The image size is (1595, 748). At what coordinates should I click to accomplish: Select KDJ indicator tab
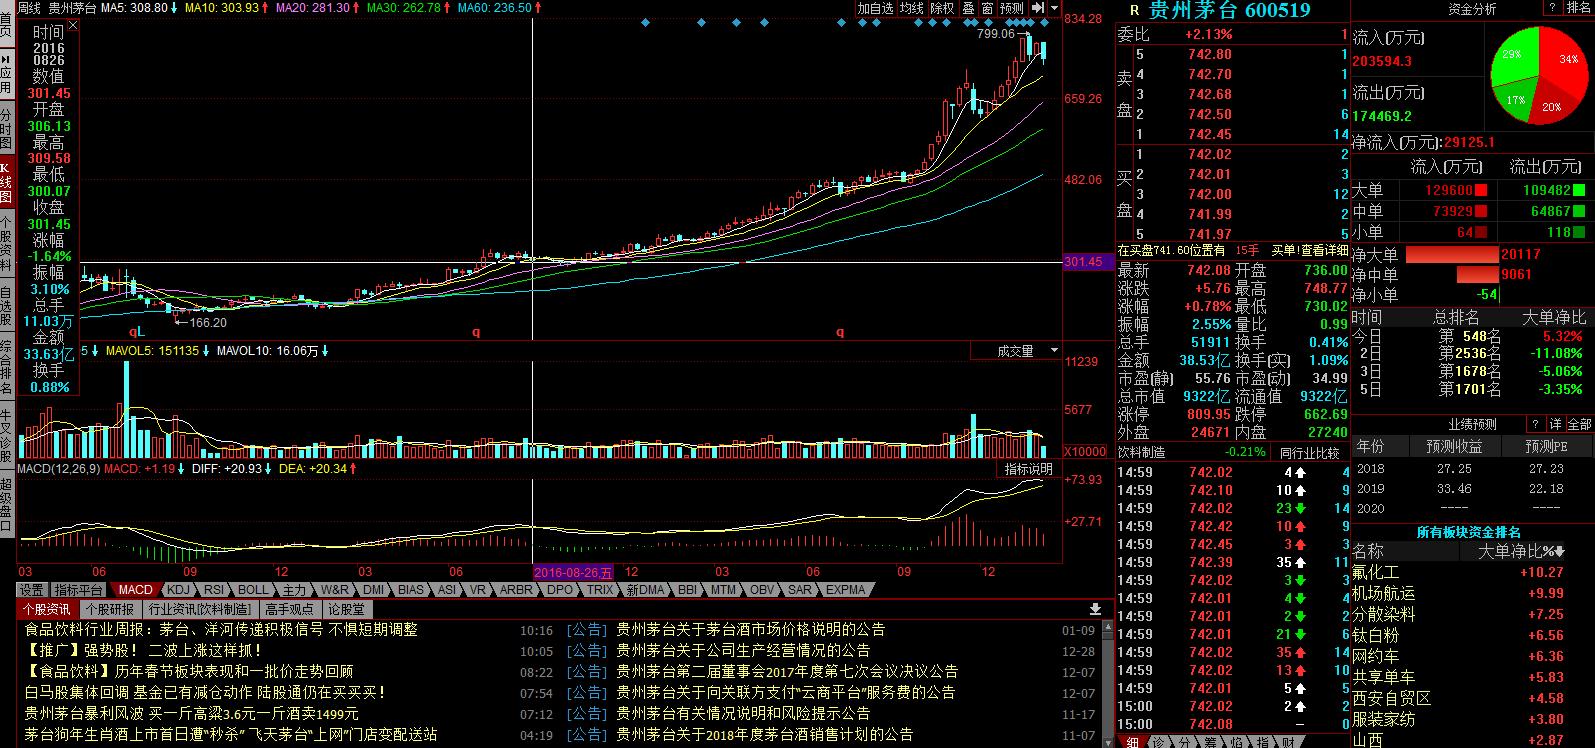tap(178, 590)
